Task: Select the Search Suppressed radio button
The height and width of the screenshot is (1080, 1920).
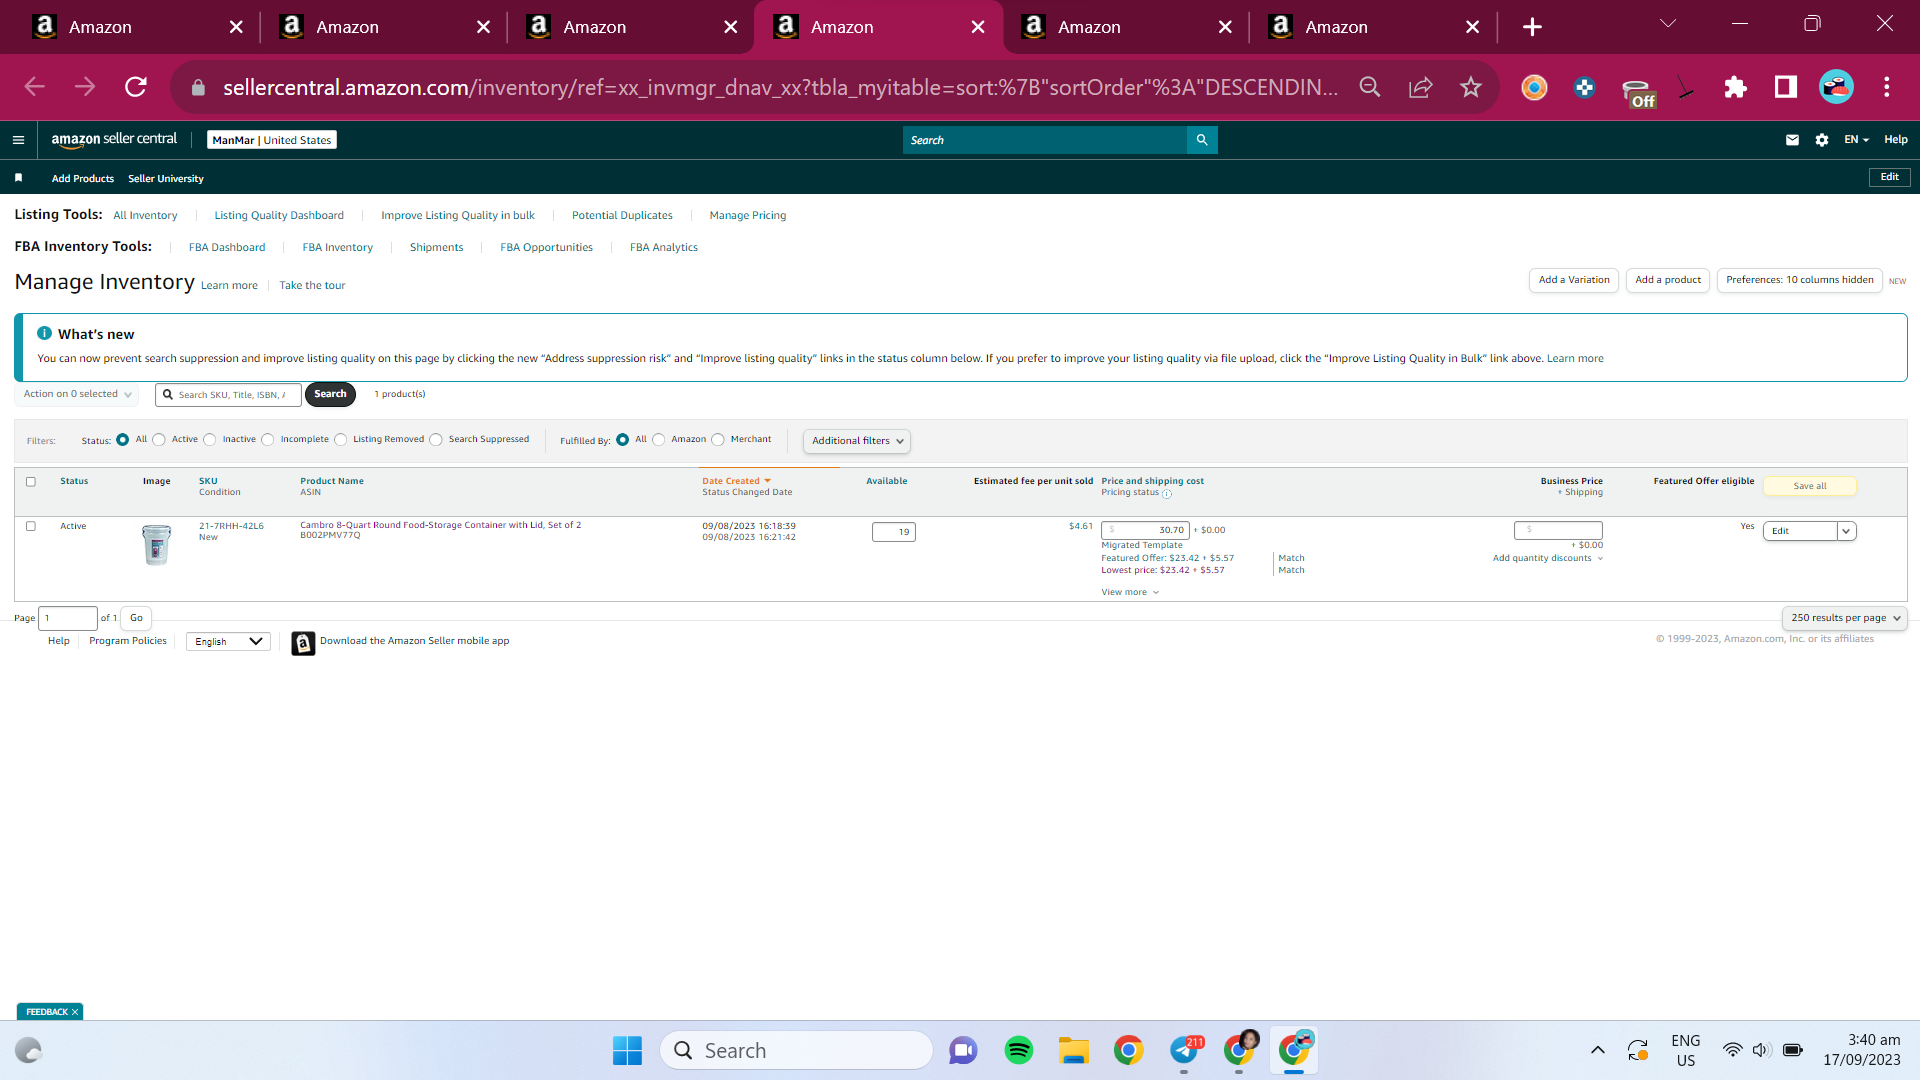Action: coord(436,440)
